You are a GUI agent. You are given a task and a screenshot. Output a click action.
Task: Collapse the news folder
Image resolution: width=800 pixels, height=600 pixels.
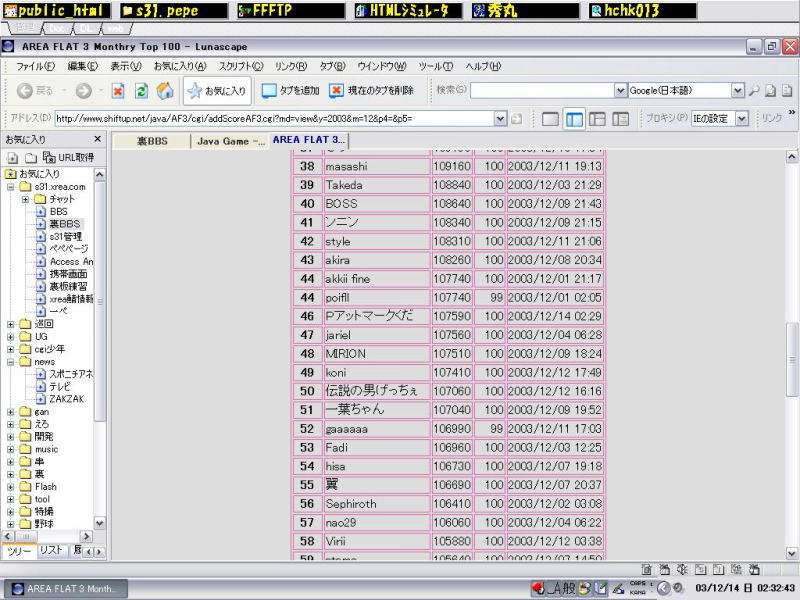10,362
